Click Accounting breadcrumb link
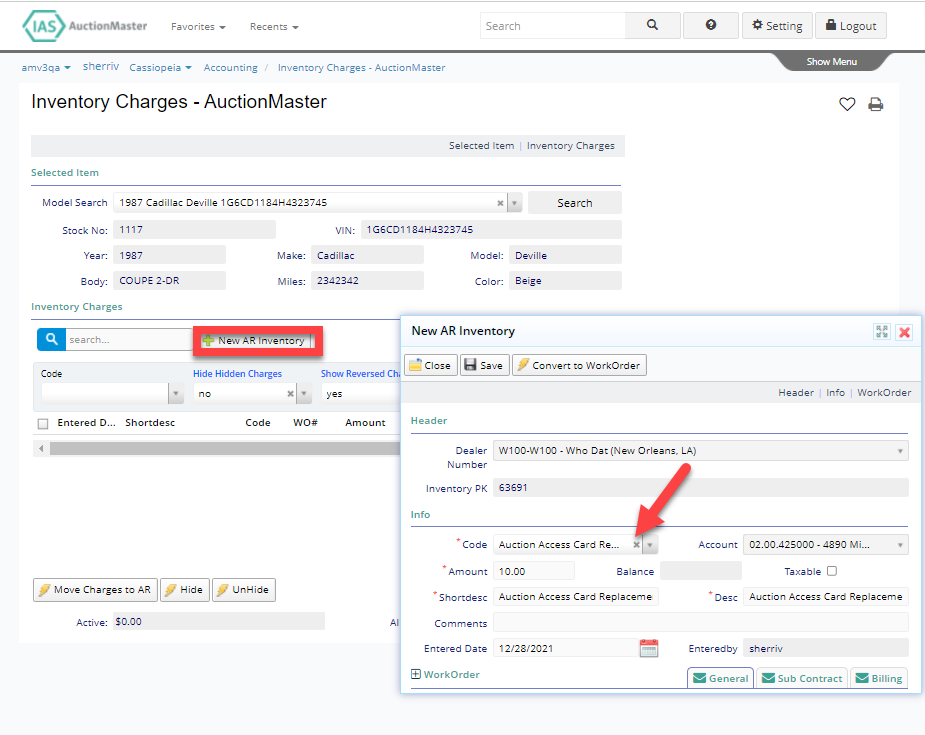925x735 pixels. 231,67
